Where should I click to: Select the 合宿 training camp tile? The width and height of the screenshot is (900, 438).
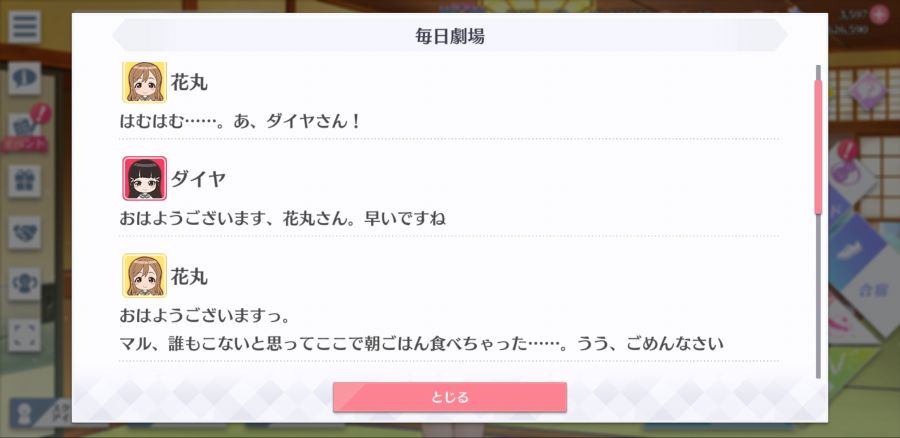(x=872, y=288)
